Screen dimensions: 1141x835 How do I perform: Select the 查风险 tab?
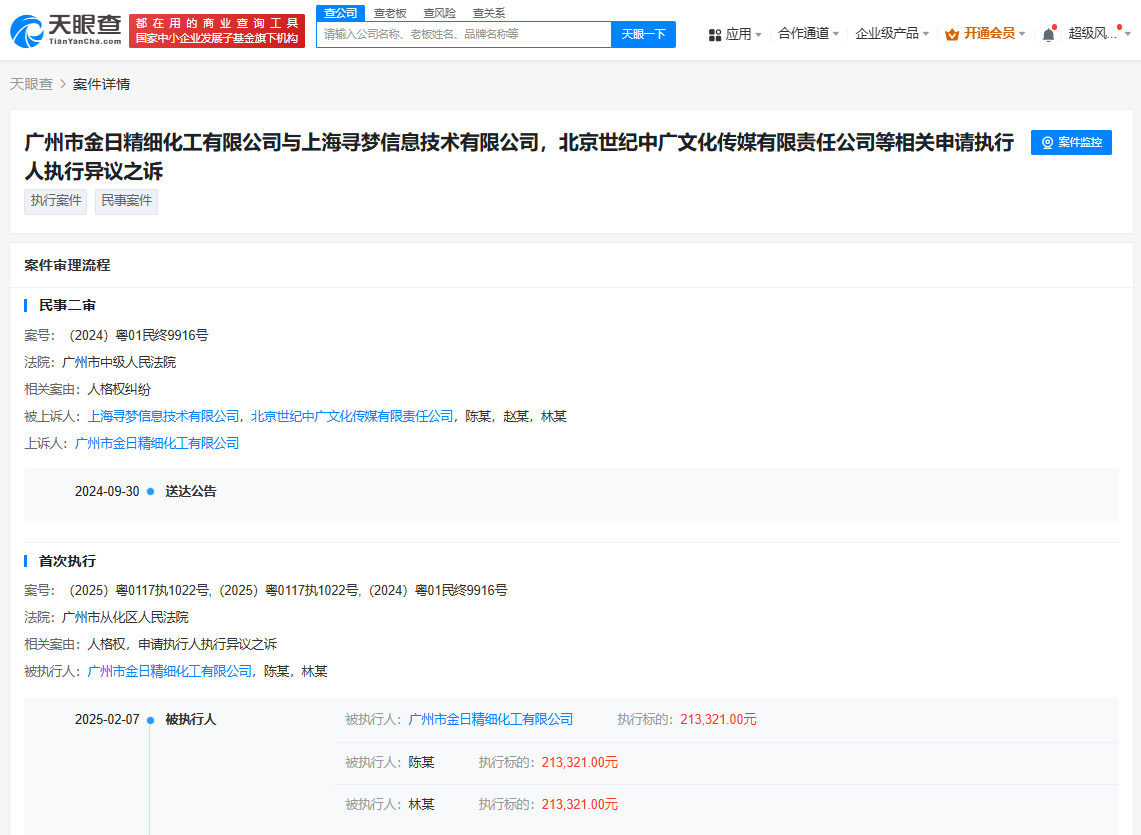point(439,13)
